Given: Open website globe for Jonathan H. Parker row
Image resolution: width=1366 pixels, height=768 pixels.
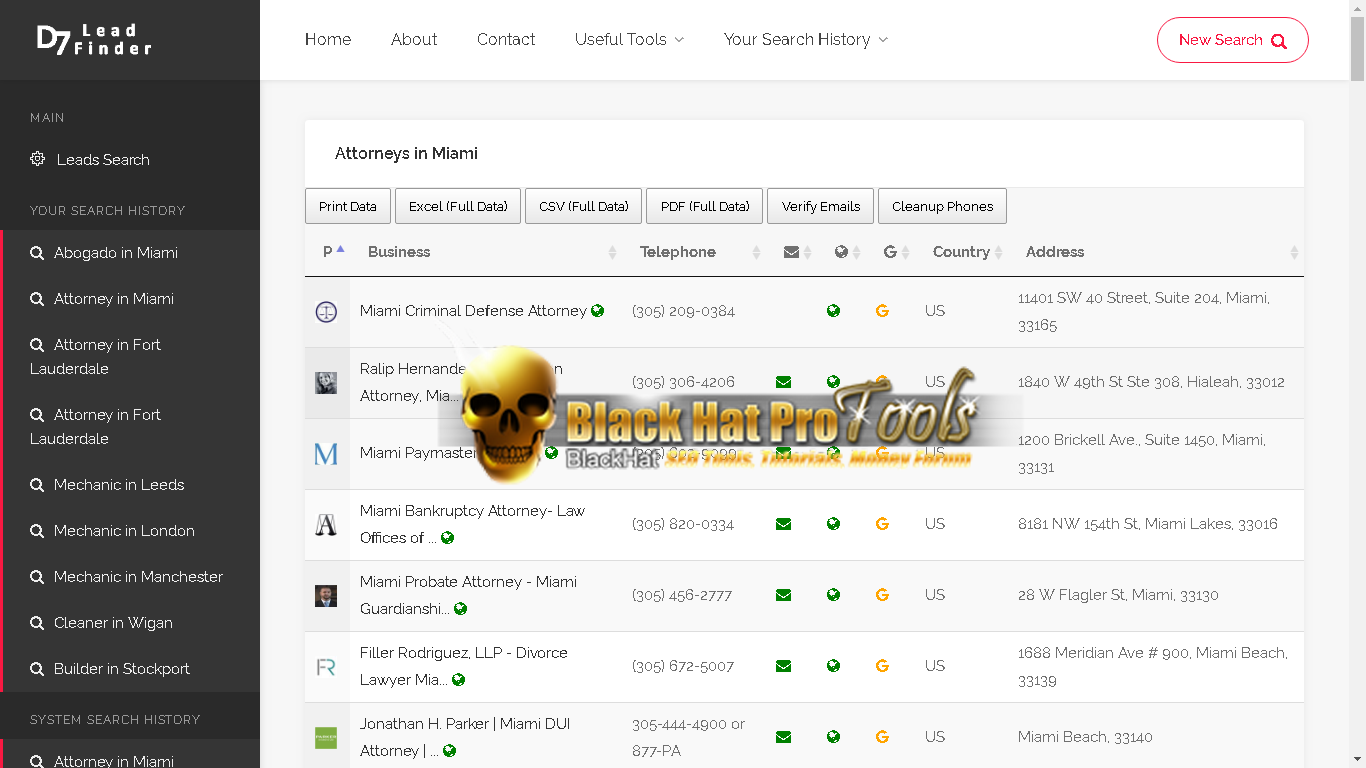Looking at the screenshot, I should click(833, 737).
